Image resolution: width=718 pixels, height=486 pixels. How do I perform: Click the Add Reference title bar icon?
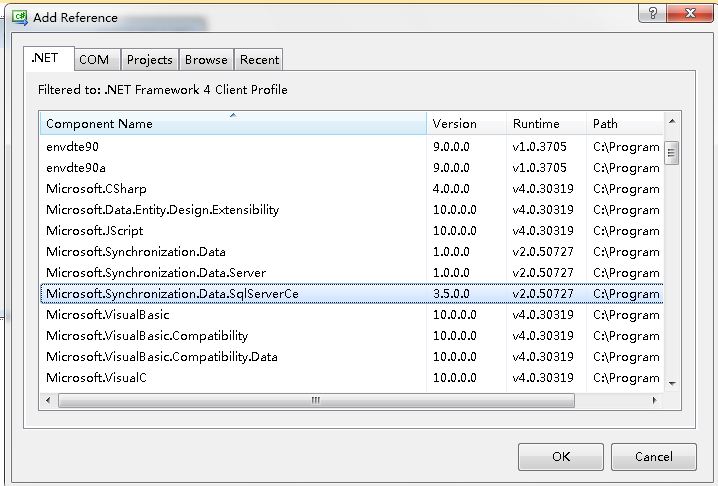(x=20, y=18)
